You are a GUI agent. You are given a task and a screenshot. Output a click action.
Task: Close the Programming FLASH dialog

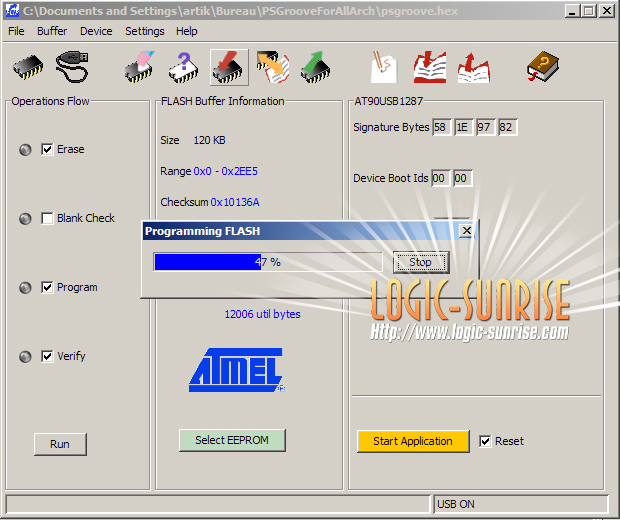[466, 231]
